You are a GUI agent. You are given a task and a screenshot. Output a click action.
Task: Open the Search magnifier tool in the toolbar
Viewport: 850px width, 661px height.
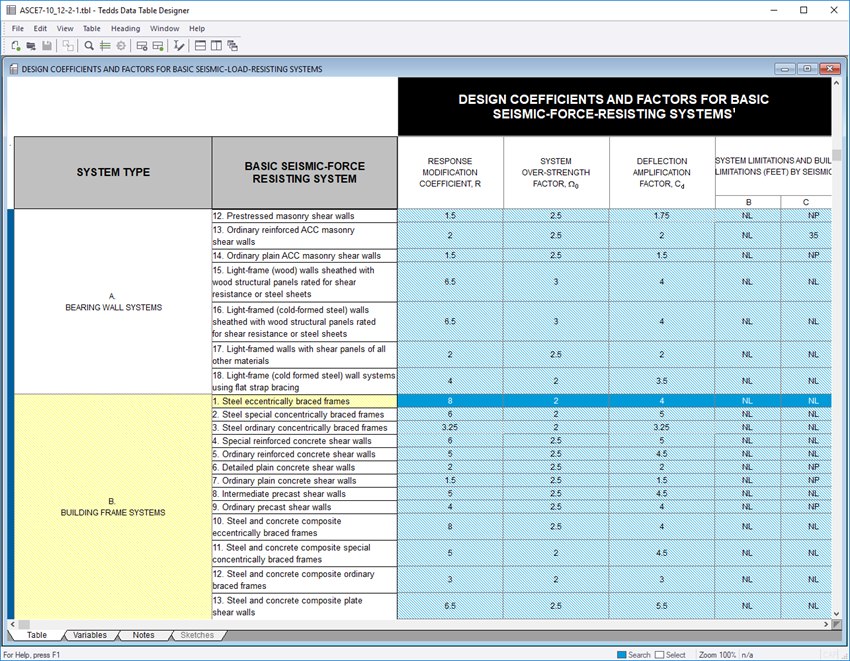coord(88,45)
